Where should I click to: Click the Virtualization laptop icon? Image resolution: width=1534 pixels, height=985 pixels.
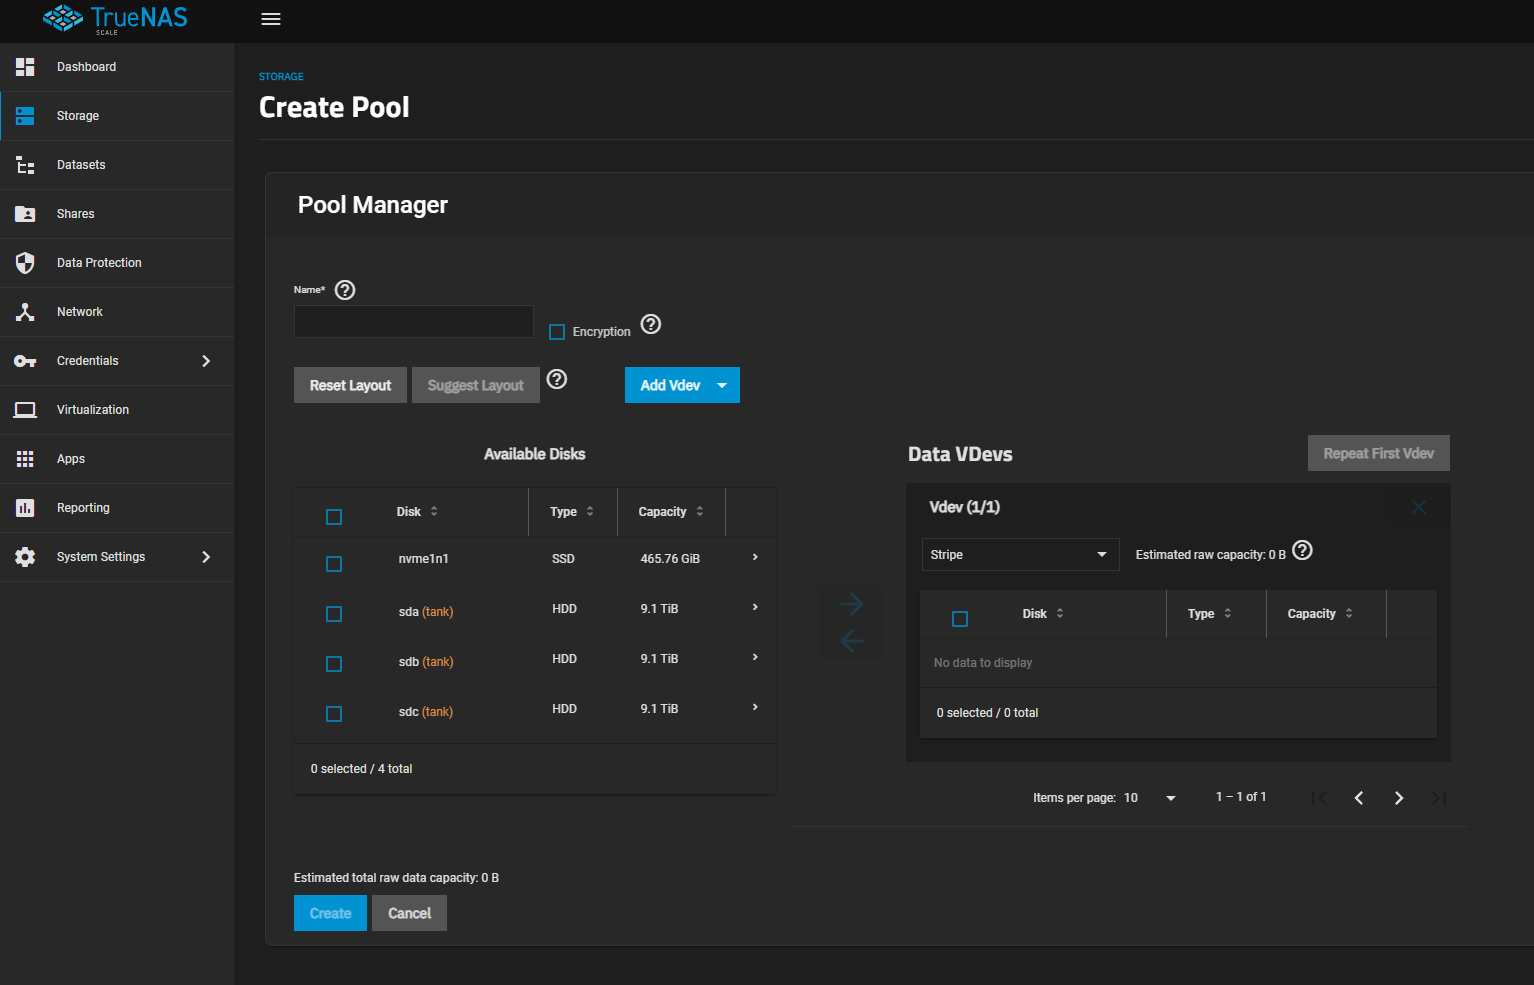click(x=25, y=410)
